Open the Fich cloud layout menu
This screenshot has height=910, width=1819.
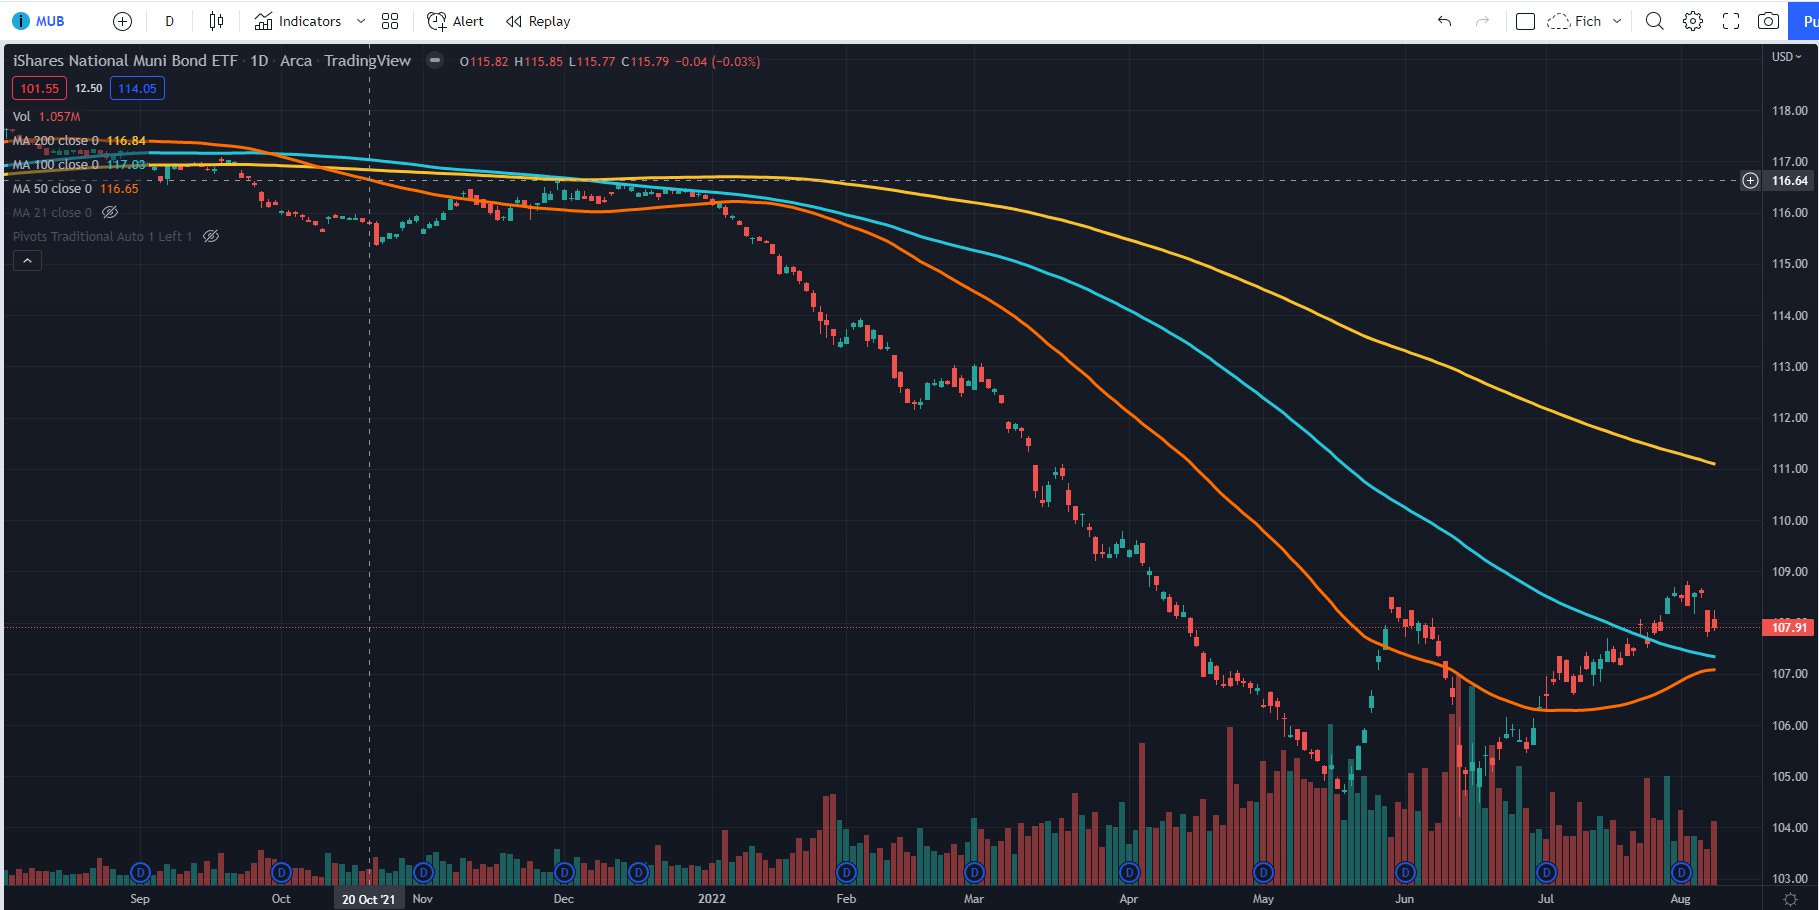(1574, 21)
